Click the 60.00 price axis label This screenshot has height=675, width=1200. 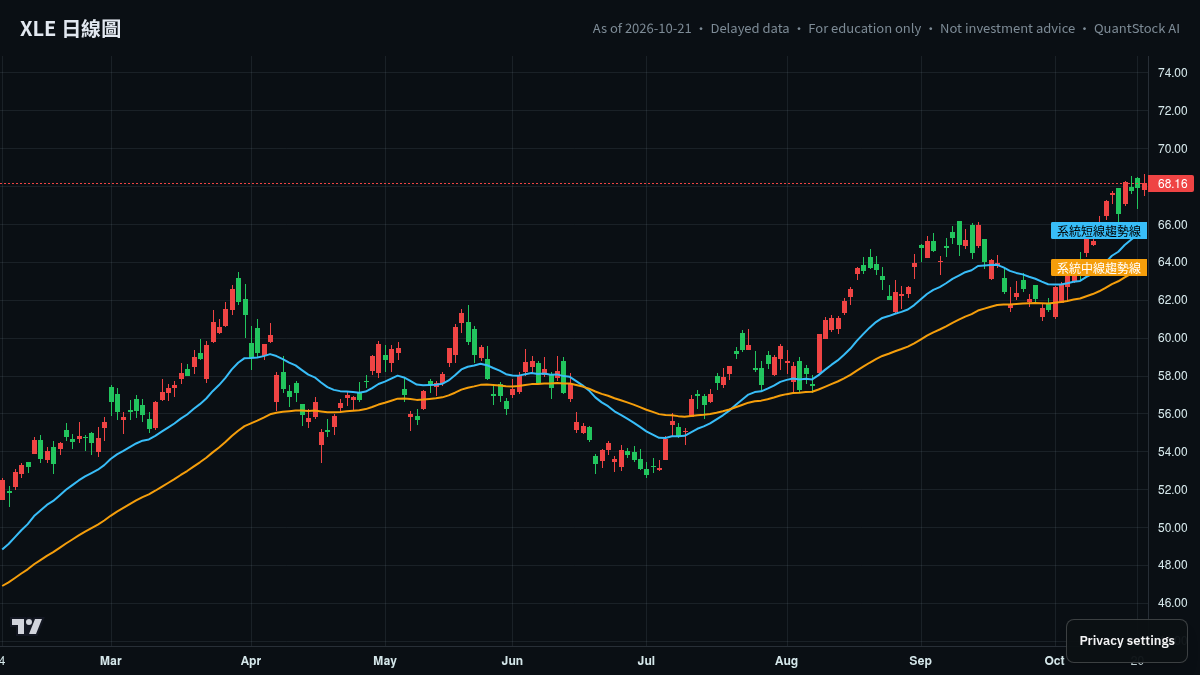(1173, 338)
